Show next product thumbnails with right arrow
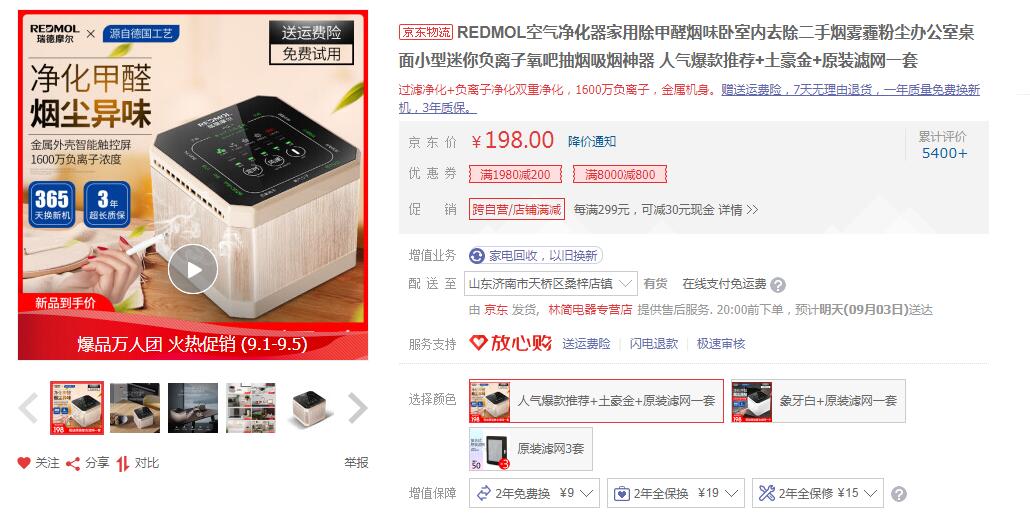The image size is (1030, 515). tap(357, 408)
